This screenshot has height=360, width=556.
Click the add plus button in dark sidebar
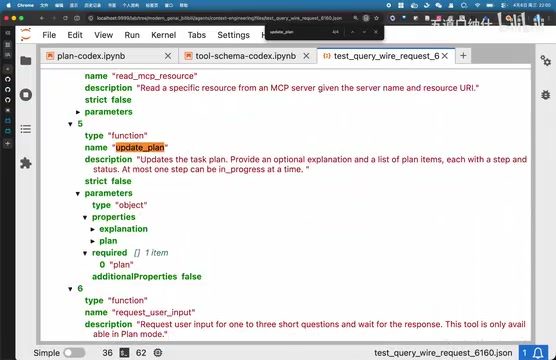(x=8, y=144)
